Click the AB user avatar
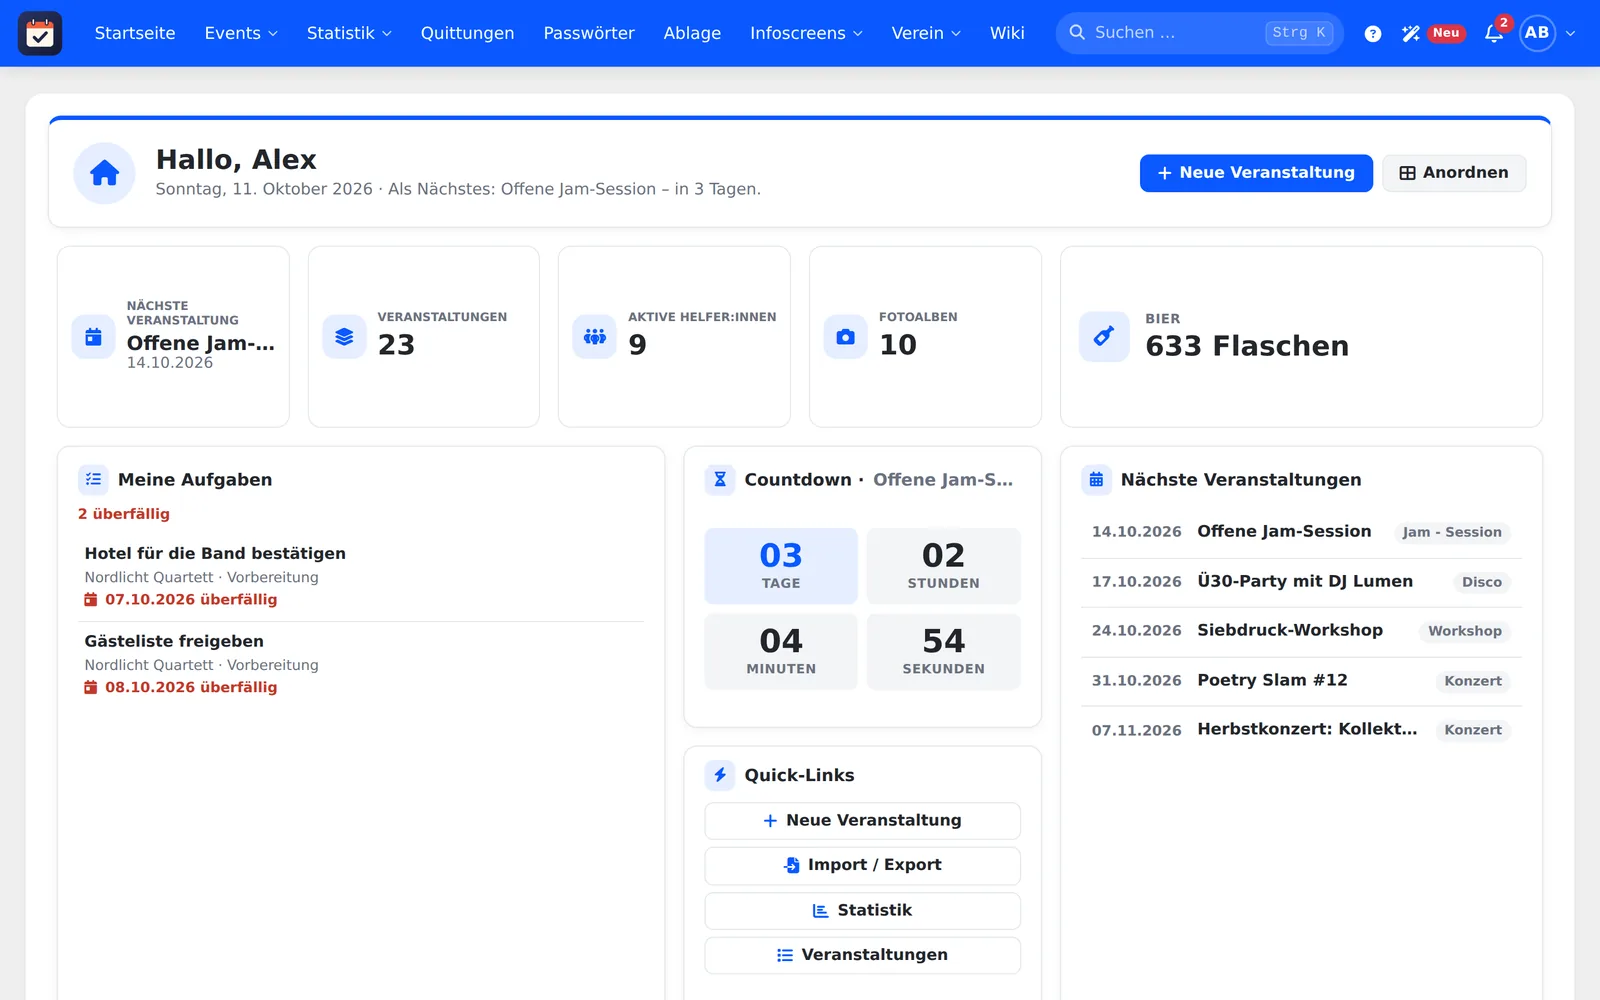Screen dimensions: 1600x1000 click(1537, 33)
